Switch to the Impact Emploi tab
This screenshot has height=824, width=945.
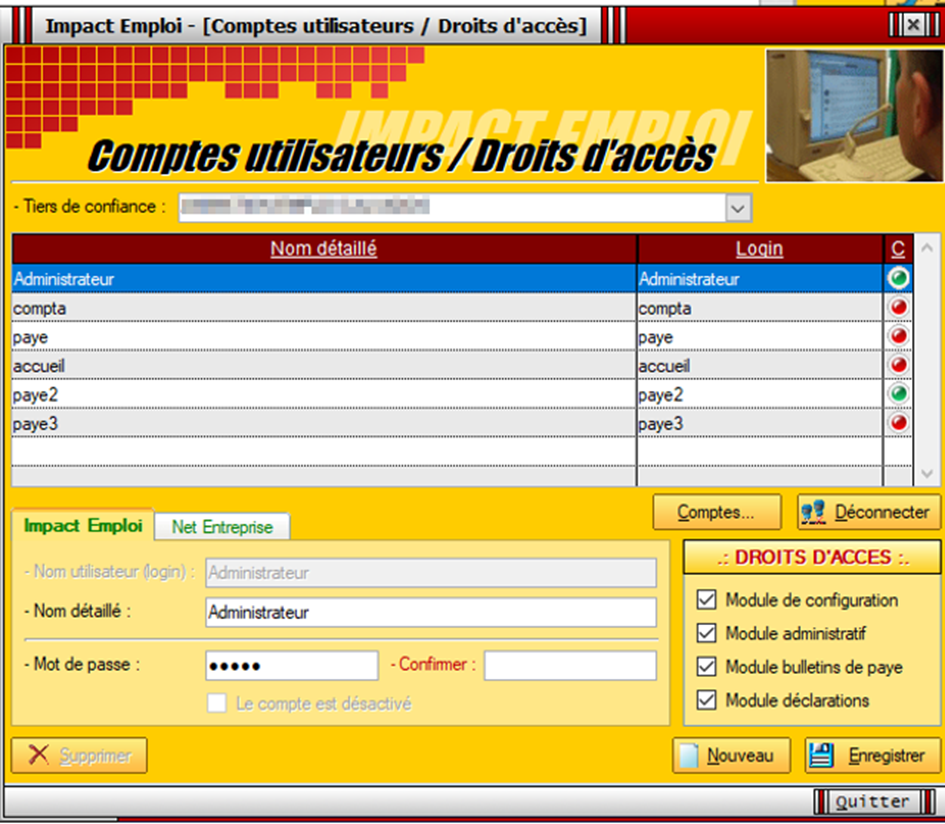click(x=83, y=526)
